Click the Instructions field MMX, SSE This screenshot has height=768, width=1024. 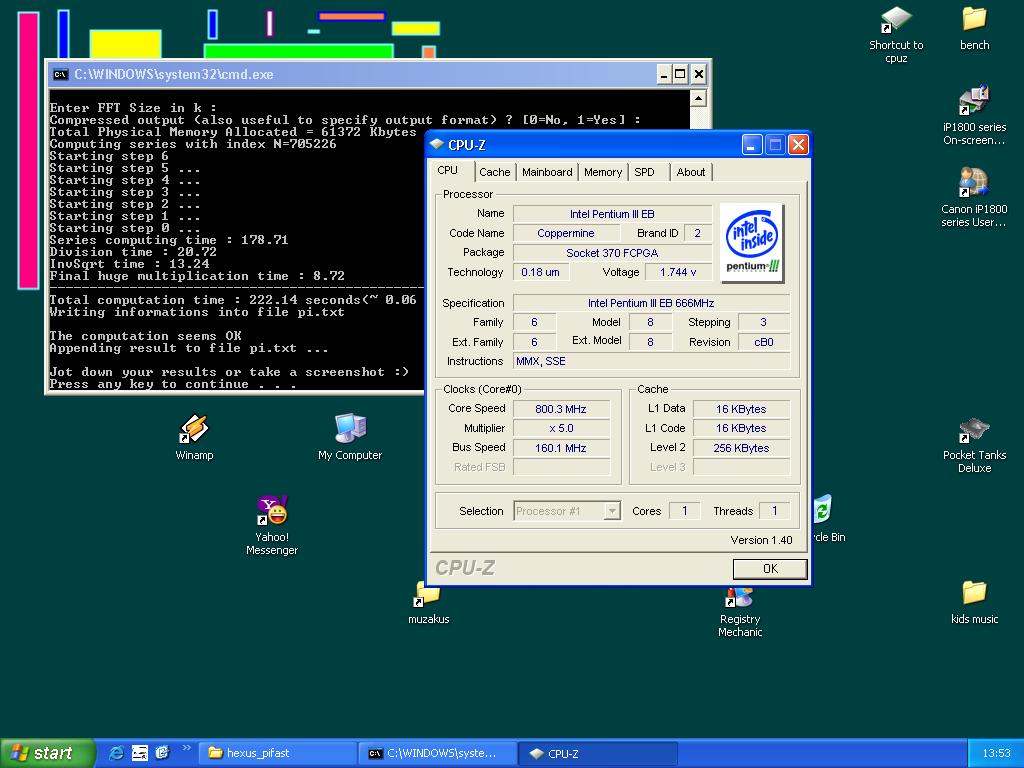pyautogui.click(x=651, y=361)
